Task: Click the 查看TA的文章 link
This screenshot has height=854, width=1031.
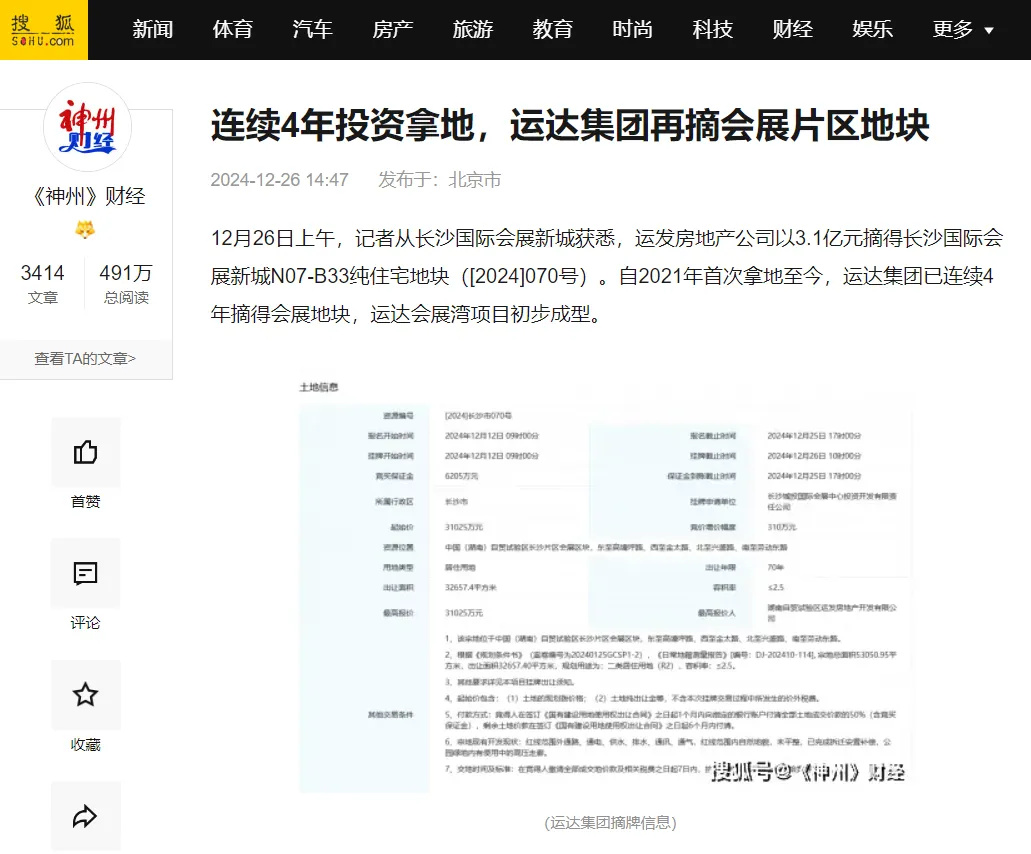Action: coord(85,359)
